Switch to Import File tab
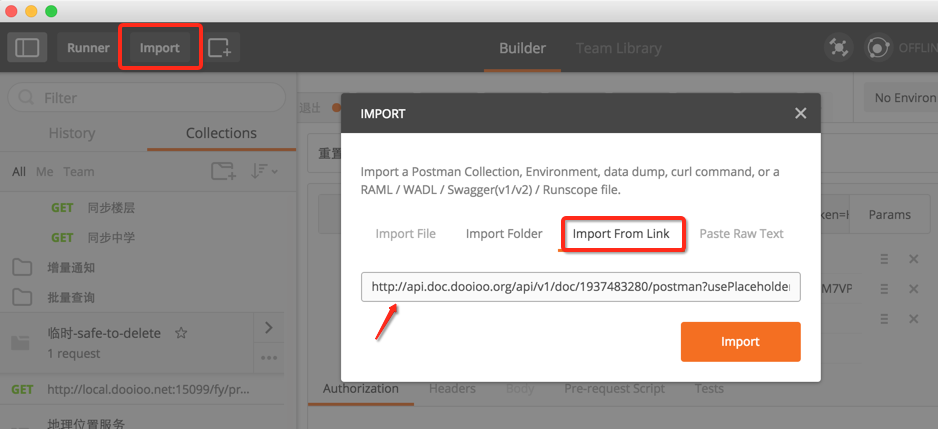938x429 pixels. pyautogui.click(x=405, y=233)
